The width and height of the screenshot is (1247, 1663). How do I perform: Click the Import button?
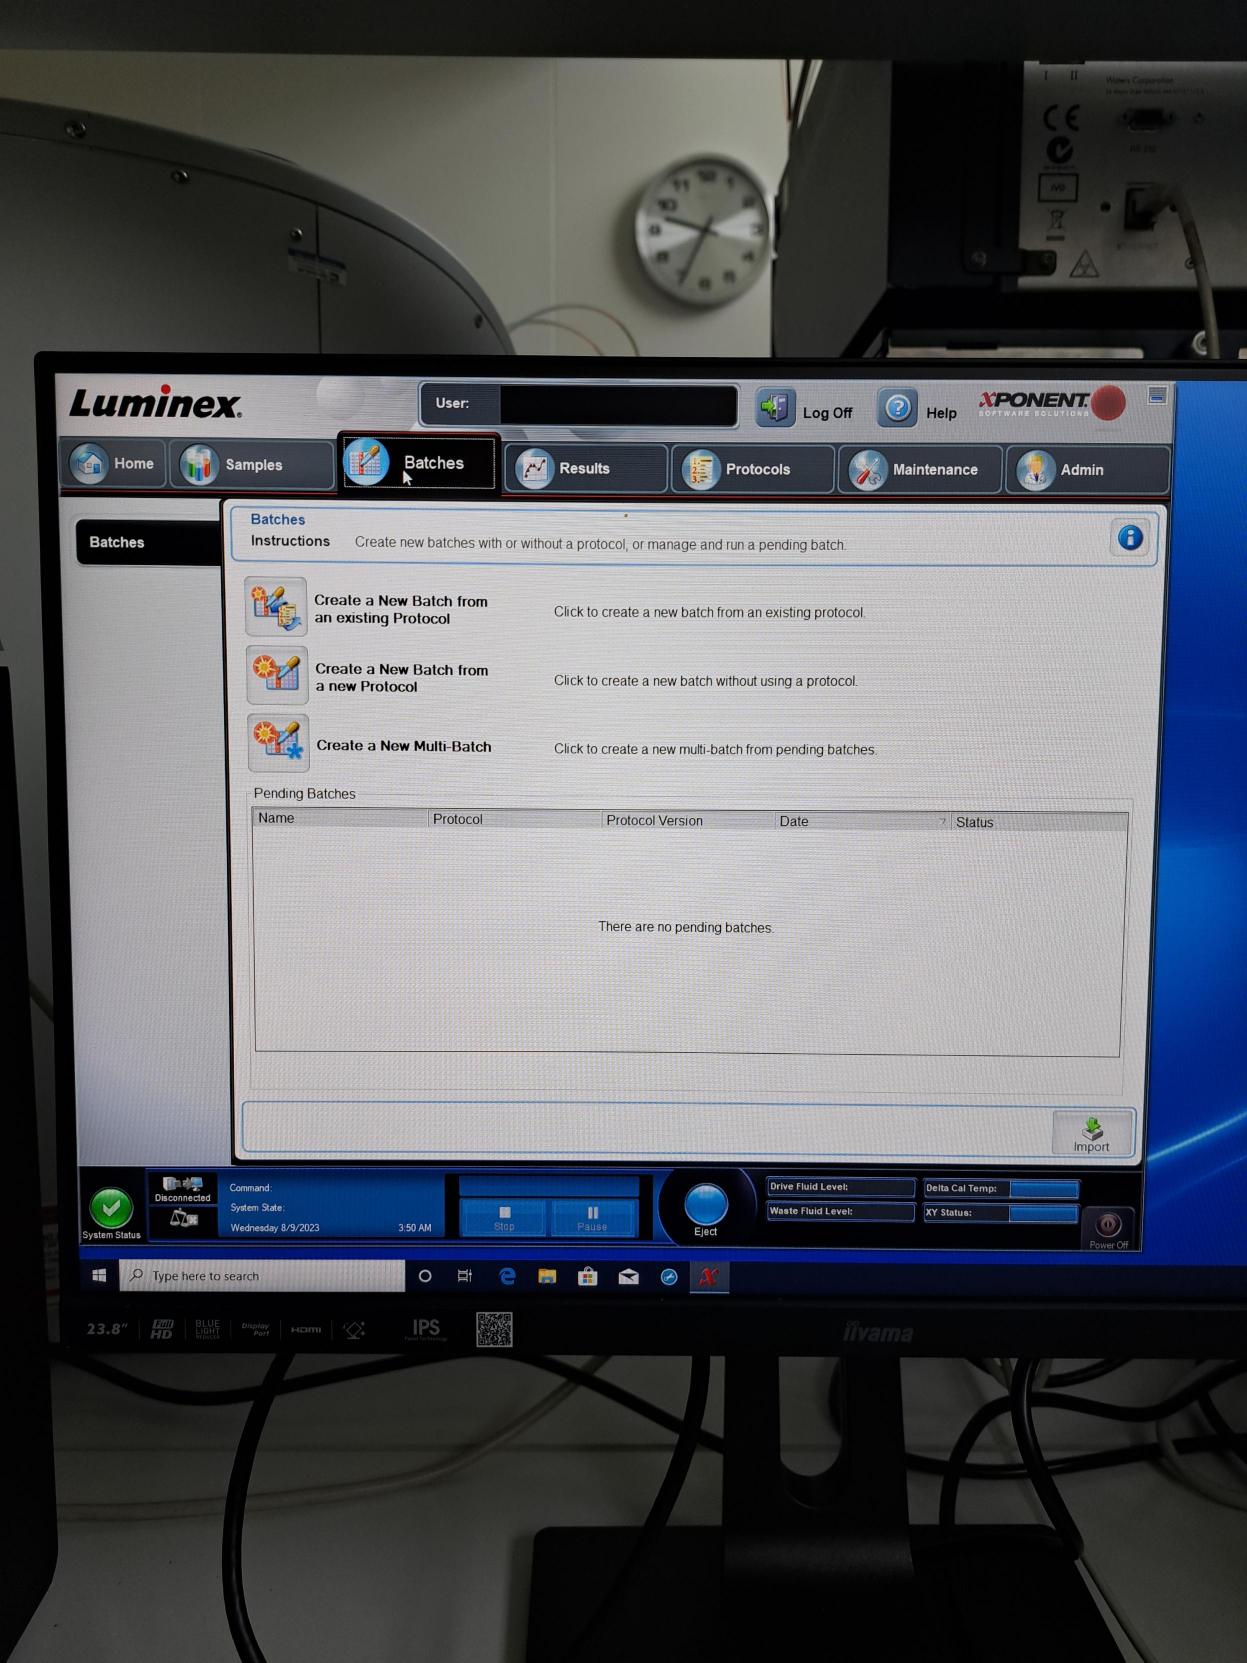[1092, 1134]
